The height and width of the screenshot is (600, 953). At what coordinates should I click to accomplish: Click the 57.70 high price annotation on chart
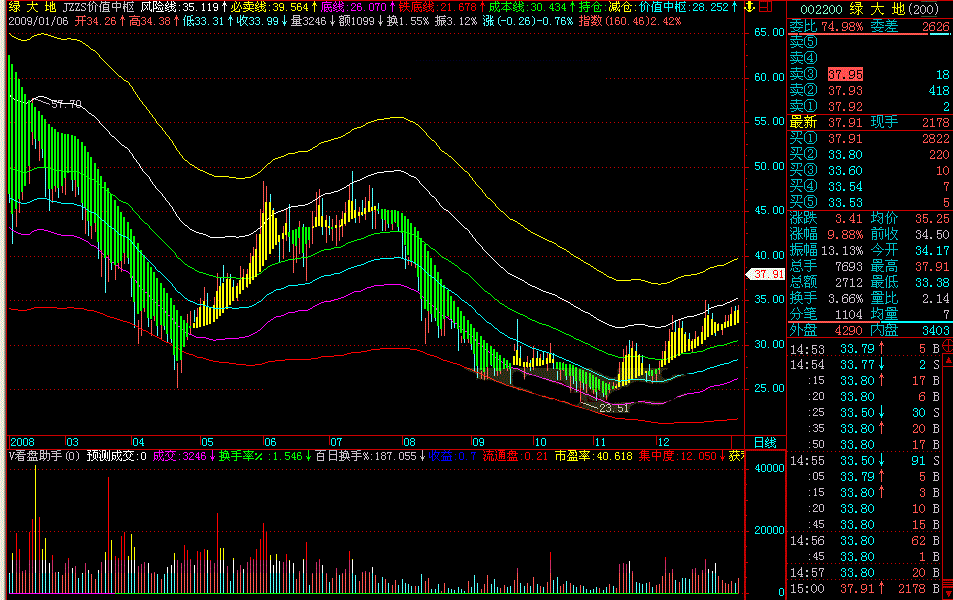click(x=66, y=104)
